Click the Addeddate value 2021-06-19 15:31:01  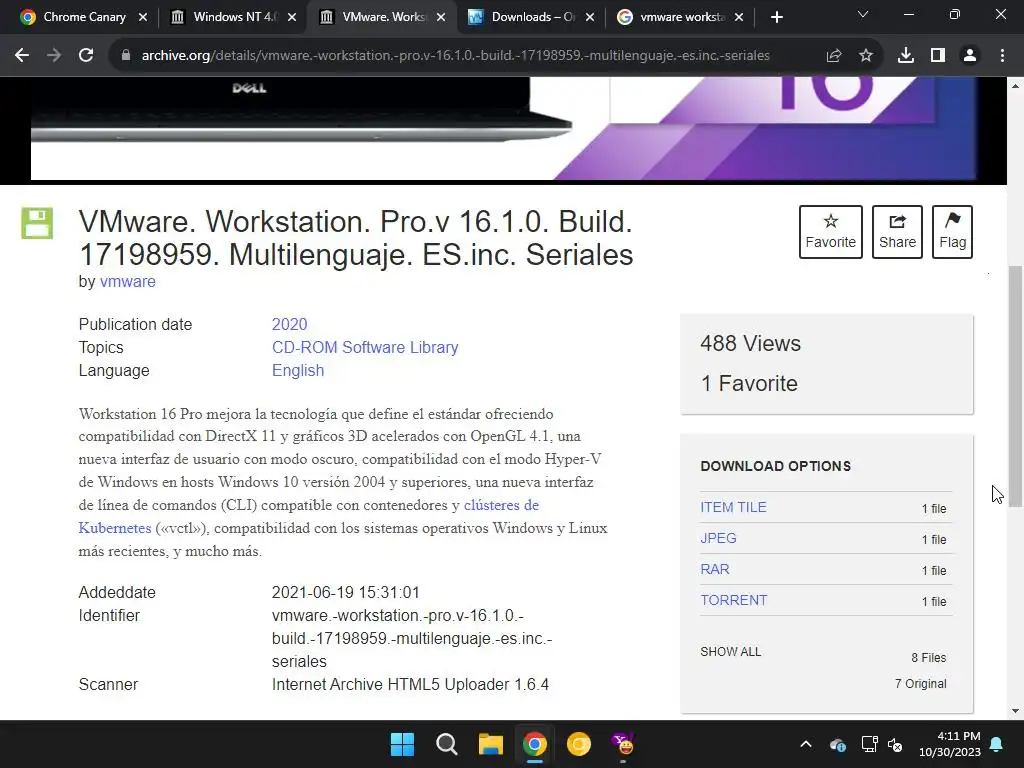(345, 592)
